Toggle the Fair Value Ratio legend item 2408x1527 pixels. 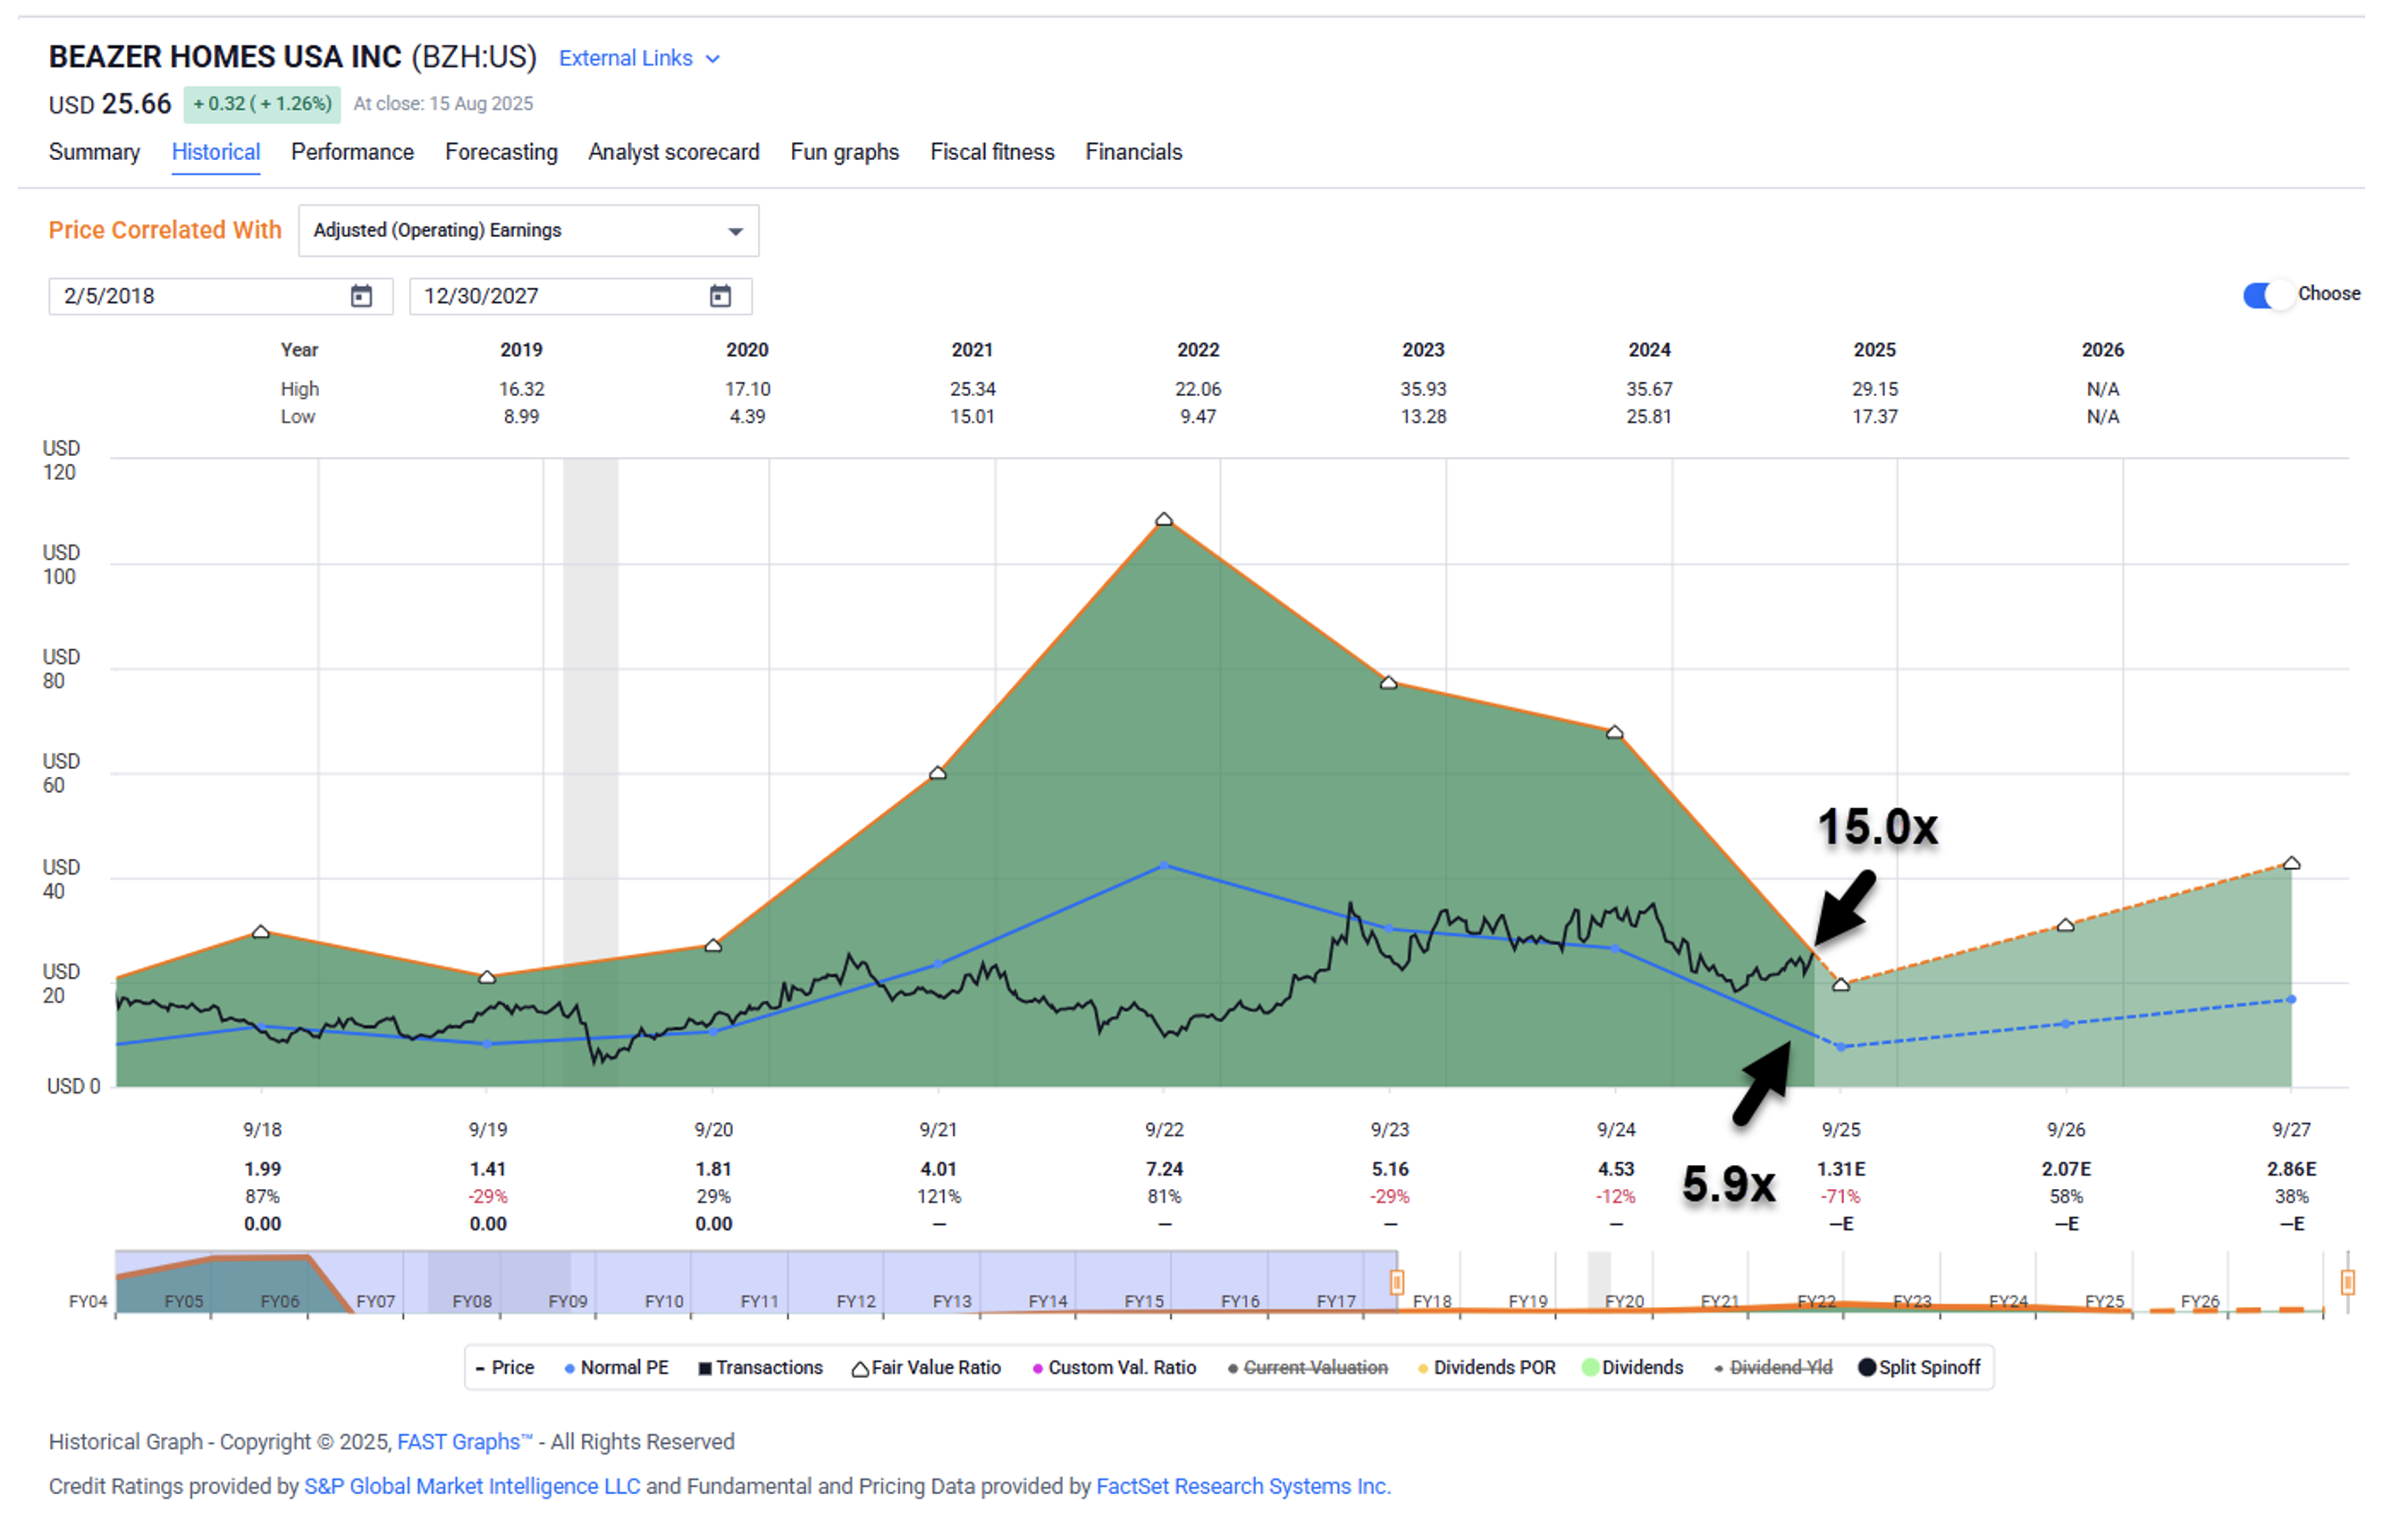(926, 1367)
